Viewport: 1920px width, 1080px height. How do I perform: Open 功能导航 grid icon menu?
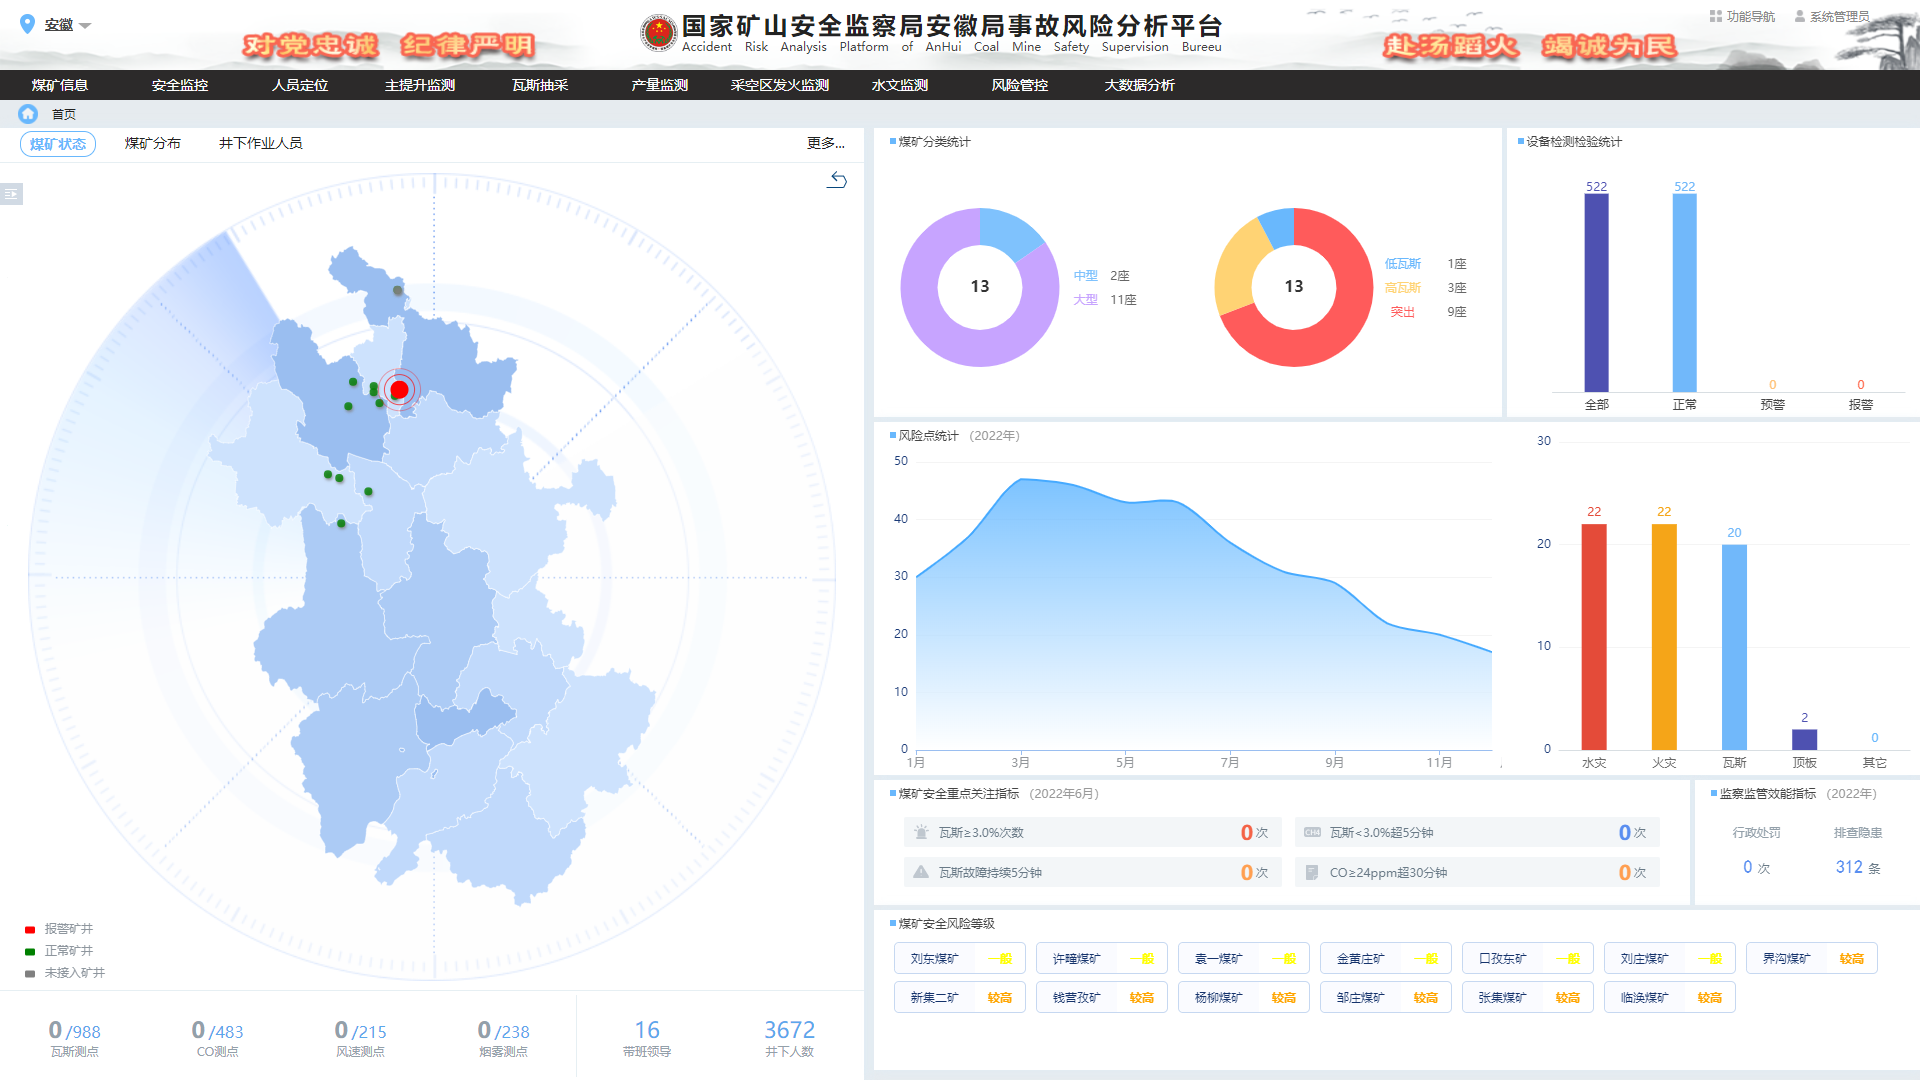(1715, 16)
